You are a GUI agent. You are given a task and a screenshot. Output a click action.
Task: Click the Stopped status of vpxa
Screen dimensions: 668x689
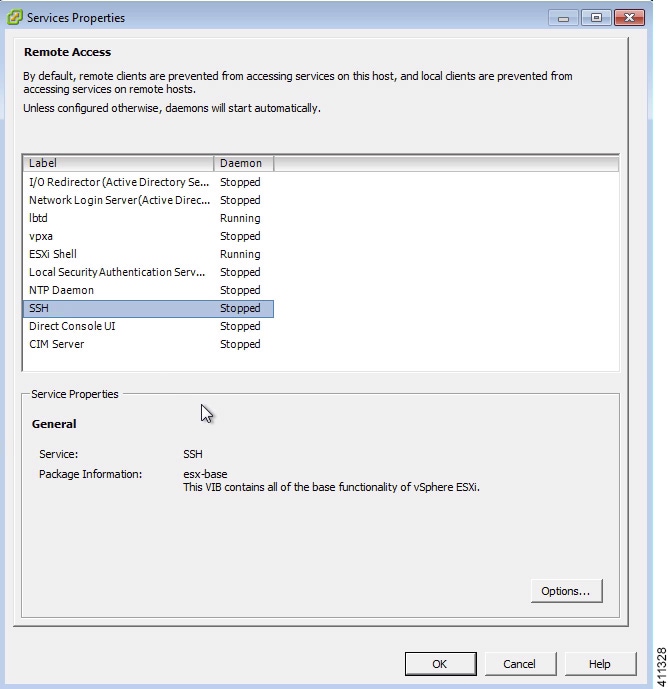pos(240,236)
